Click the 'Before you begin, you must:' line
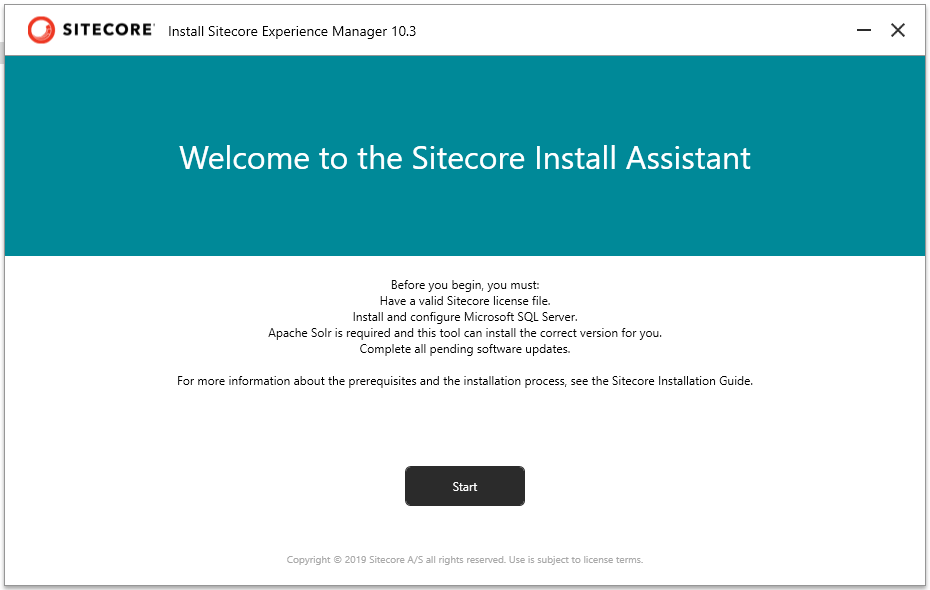 464,285
